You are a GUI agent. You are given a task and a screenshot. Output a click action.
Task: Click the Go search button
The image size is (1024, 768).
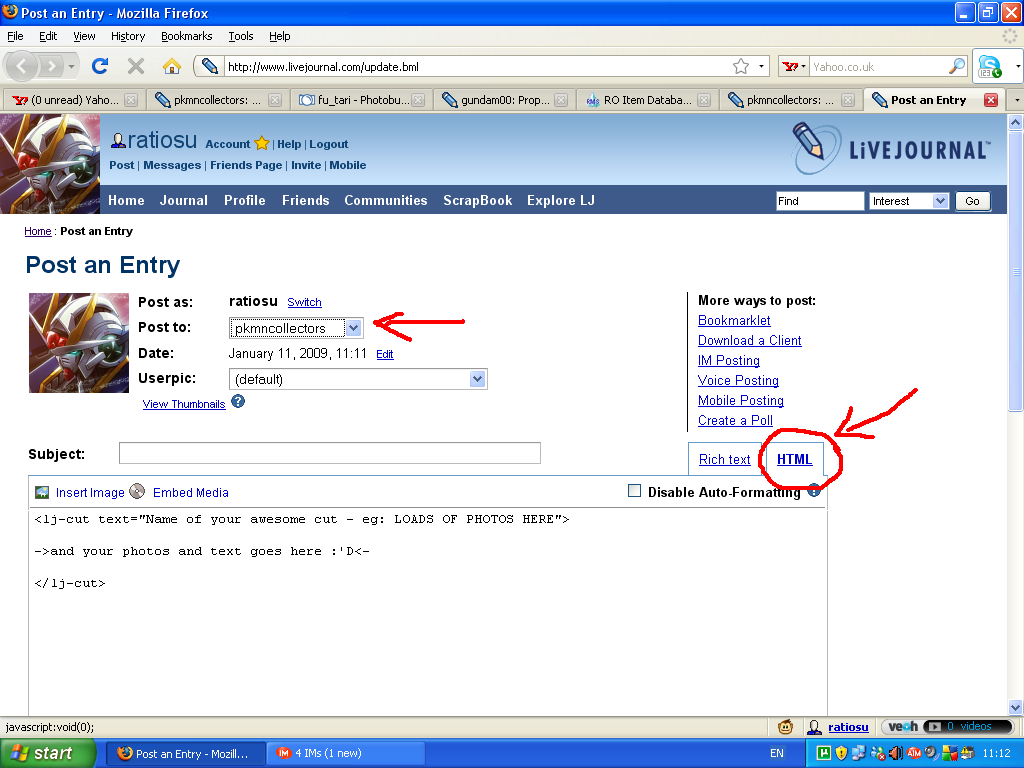tap(972, 201)
